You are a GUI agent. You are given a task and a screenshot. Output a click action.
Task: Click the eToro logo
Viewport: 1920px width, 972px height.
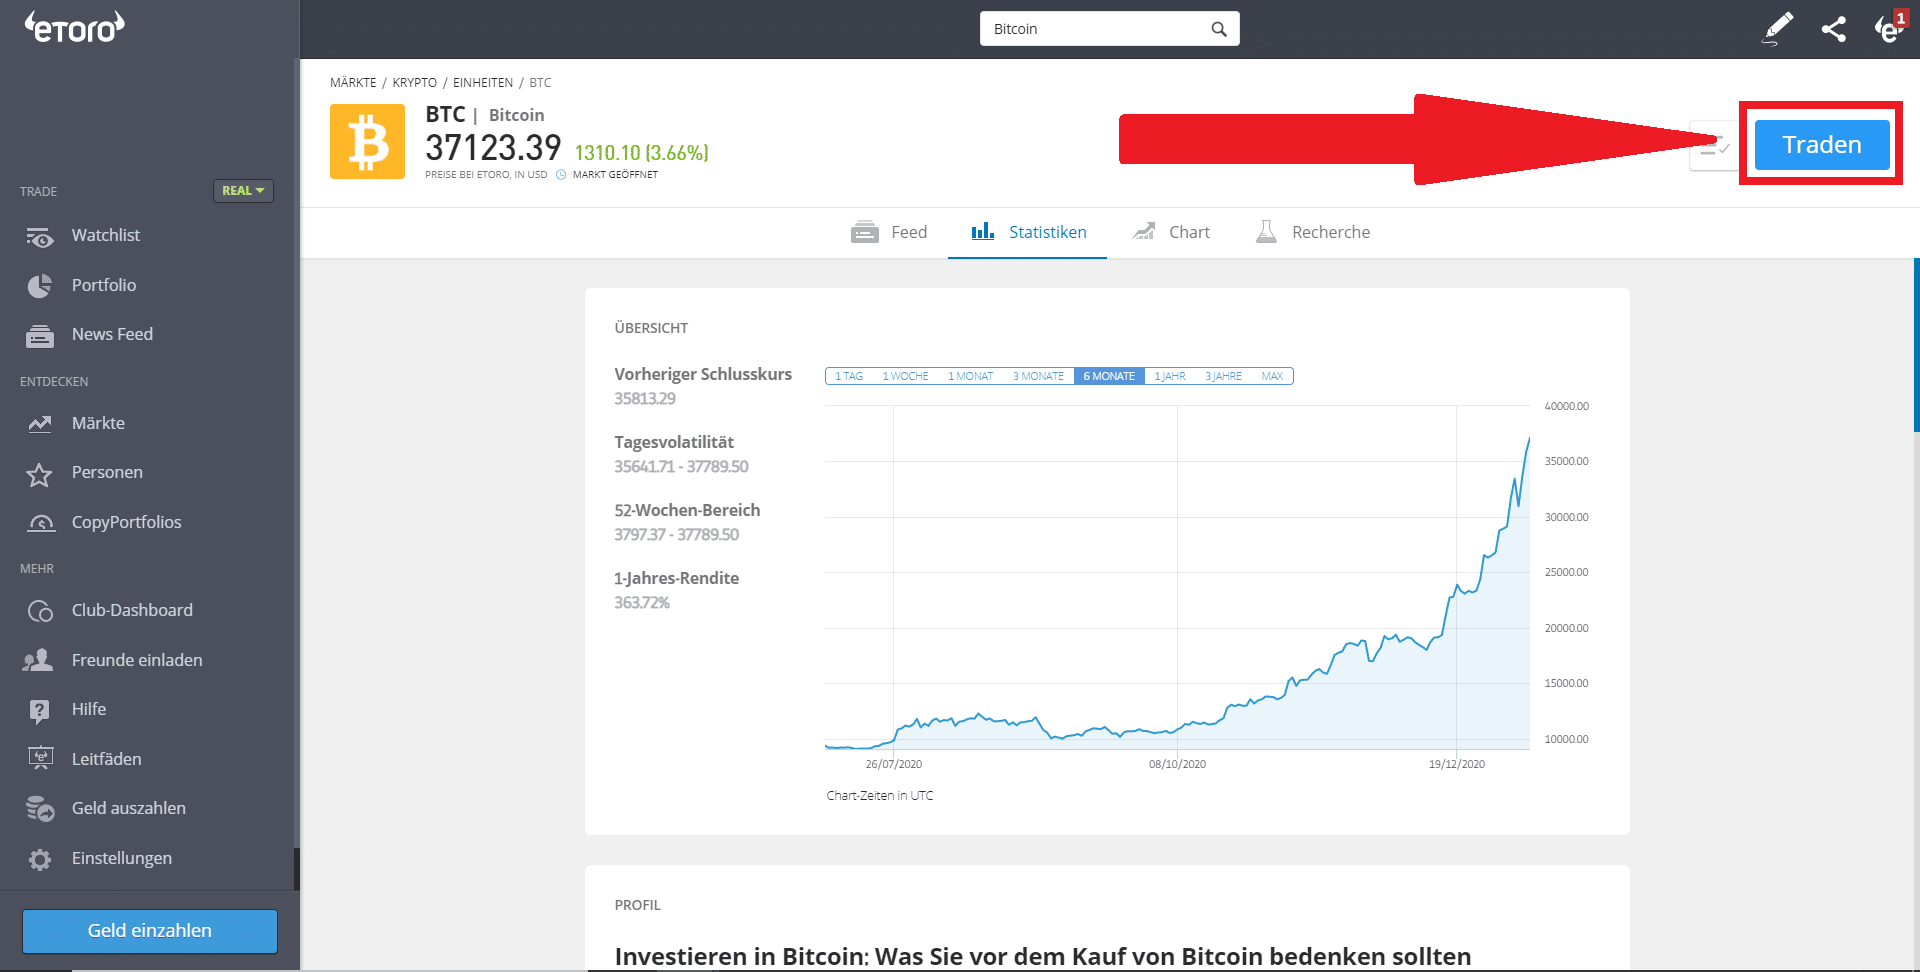[75, 27]
